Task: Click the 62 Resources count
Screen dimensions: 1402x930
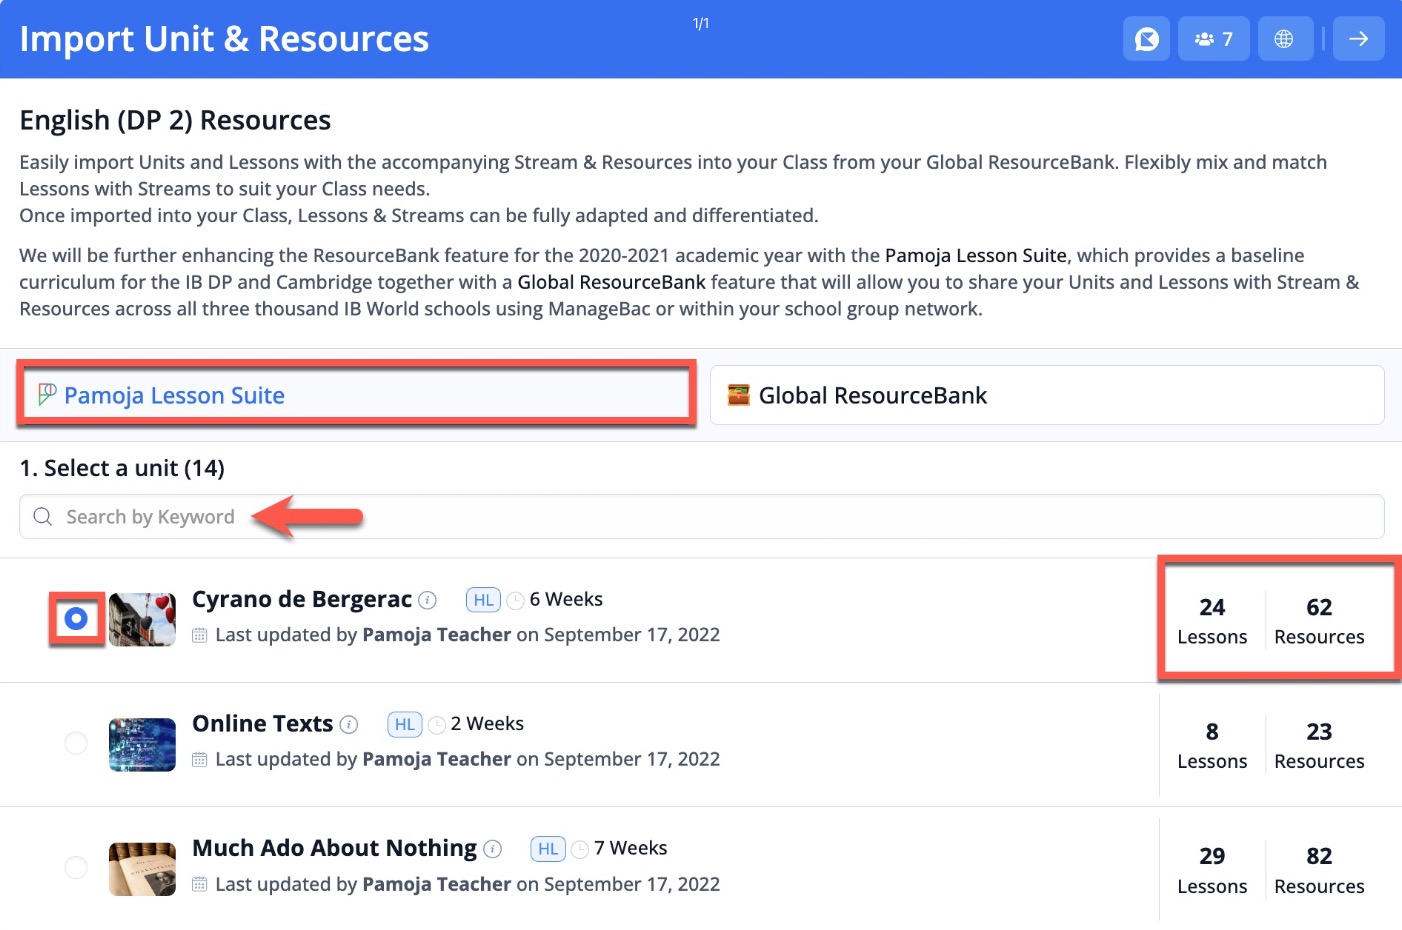Action: (1319, 621)
